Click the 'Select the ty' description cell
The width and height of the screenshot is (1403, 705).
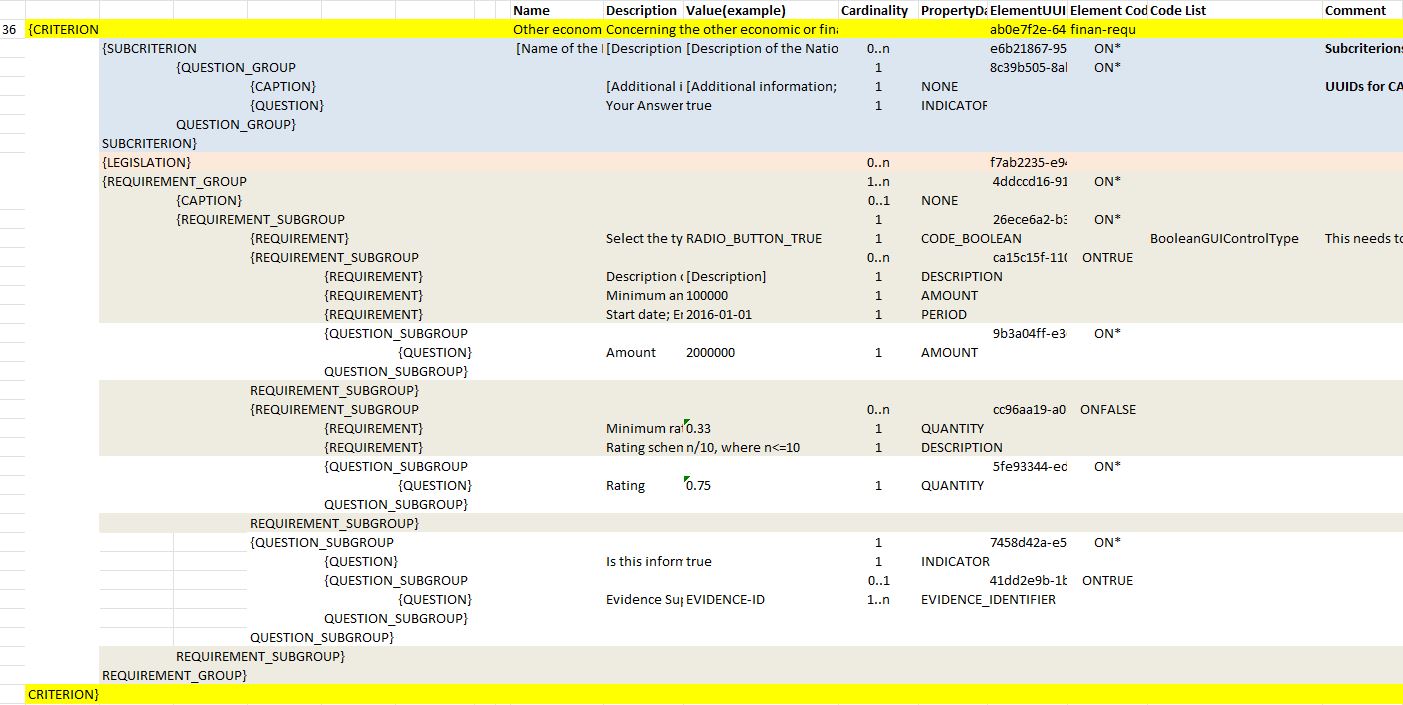[x=644, y=239]
